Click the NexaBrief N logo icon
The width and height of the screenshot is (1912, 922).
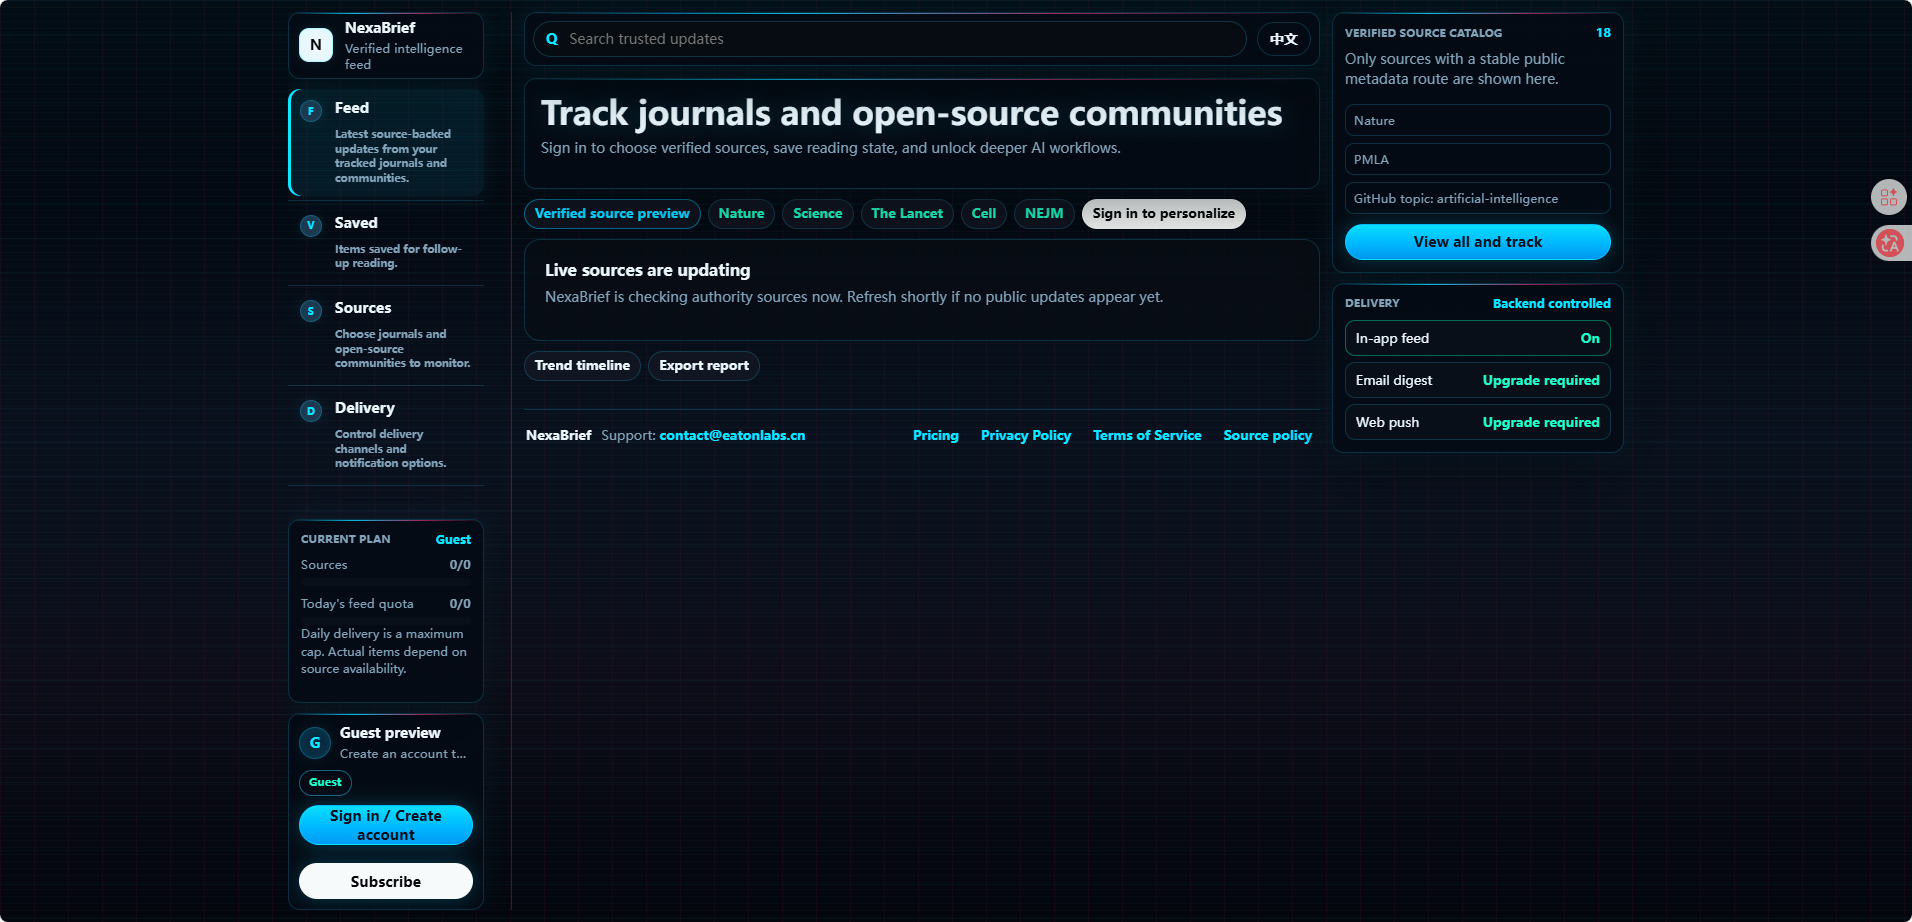pos(316,45)
